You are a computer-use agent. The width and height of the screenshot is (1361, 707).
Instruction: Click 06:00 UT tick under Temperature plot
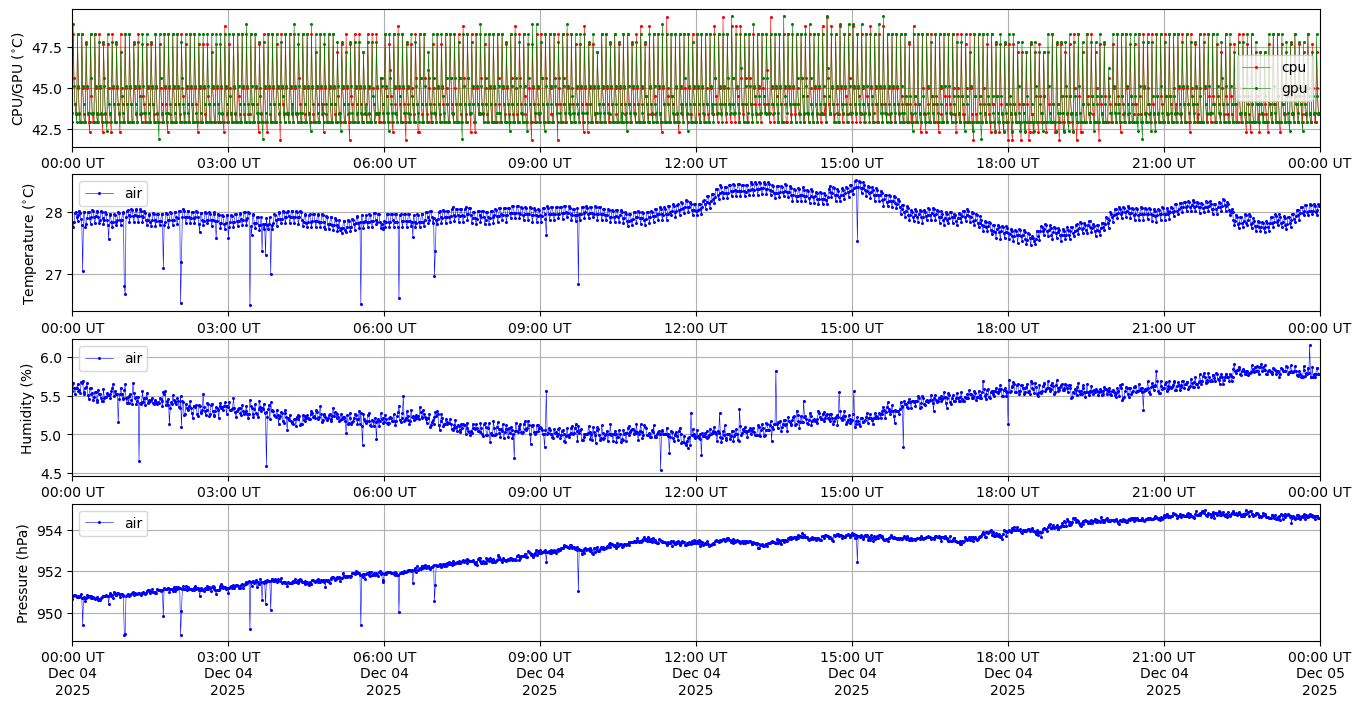[x=383, y=328]
